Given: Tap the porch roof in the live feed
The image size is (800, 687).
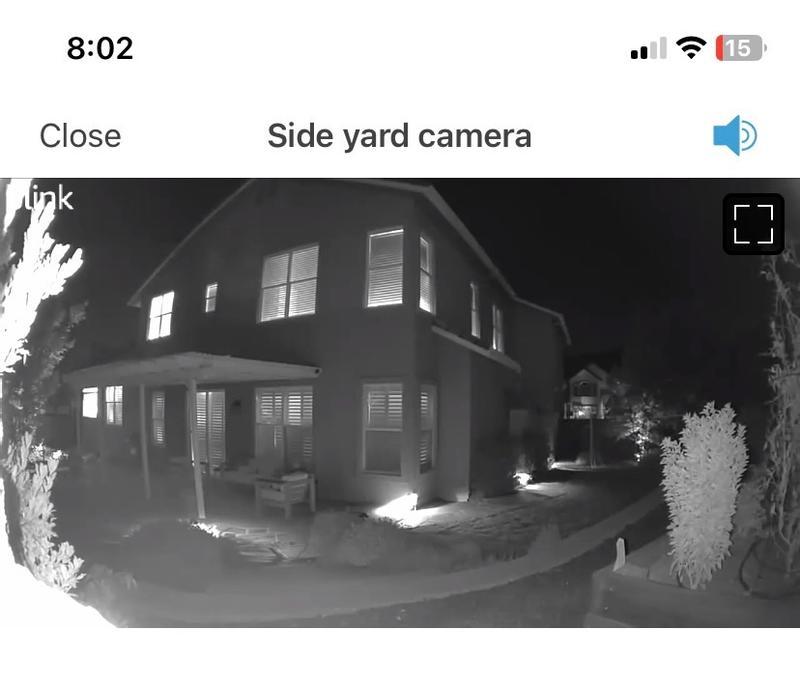Looking at the screenshot, I should (191, 369).
